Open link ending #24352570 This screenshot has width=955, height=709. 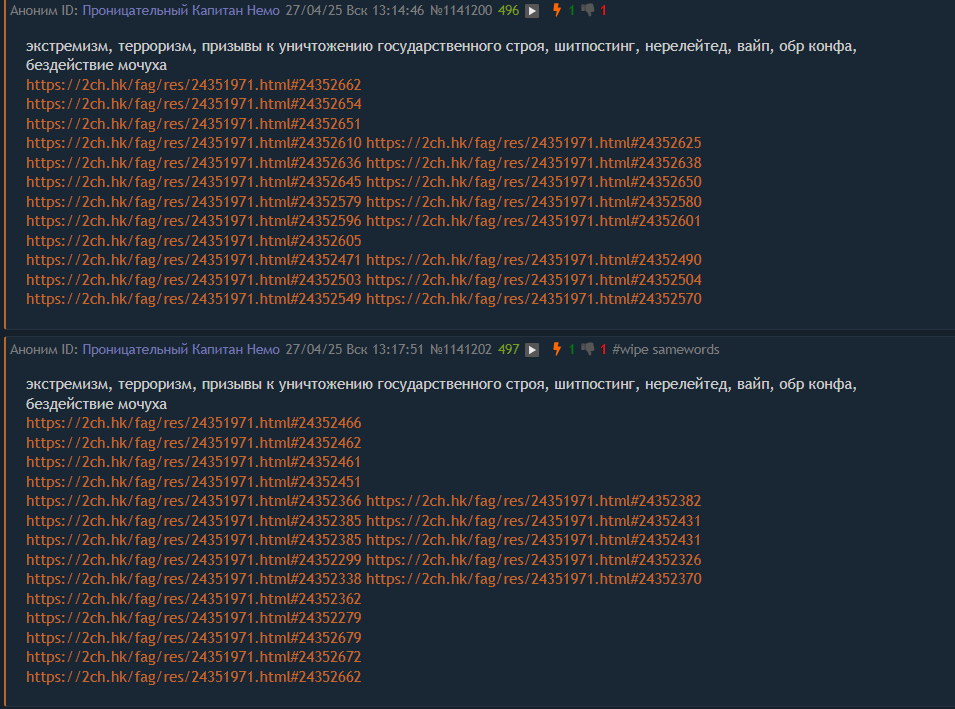point(534,299)
